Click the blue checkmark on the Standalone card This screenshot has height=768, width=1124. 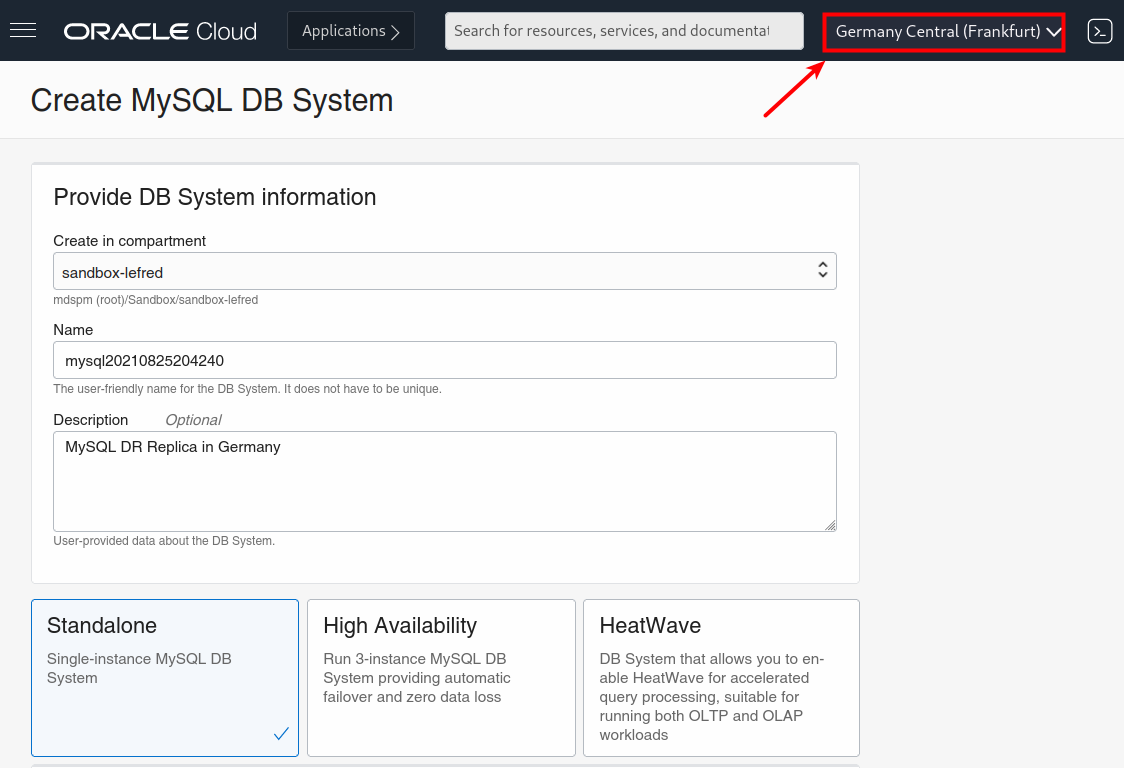[281, 734]
